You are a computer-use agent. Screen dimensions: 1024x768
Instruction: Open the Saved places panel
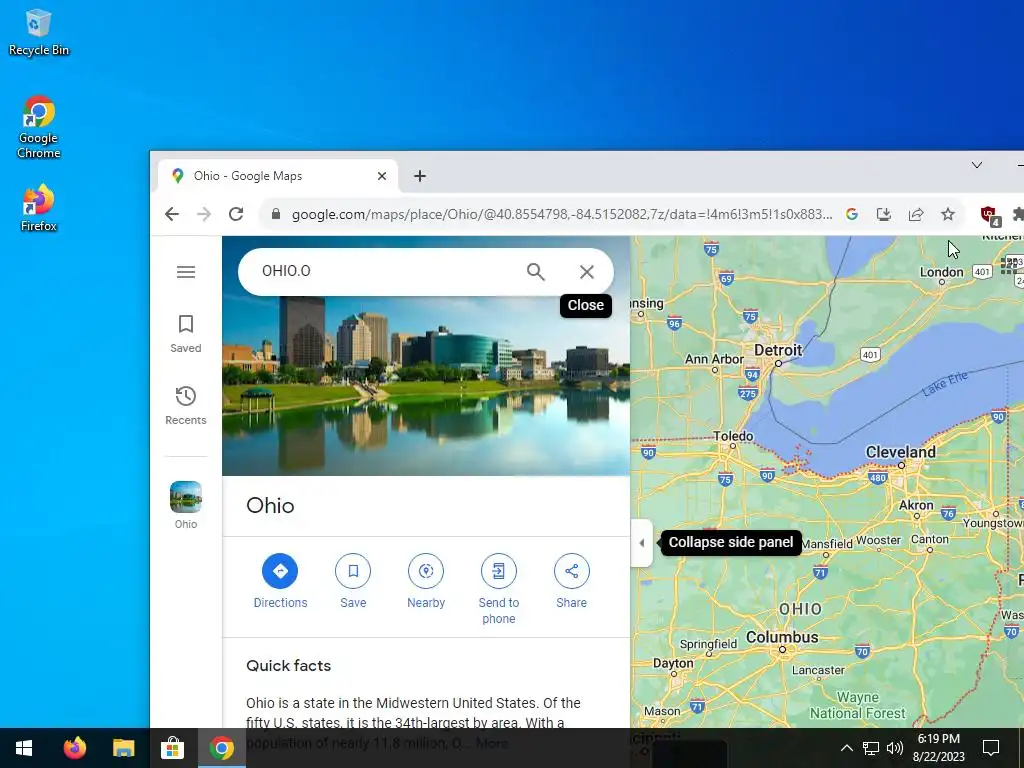(185, 334)
